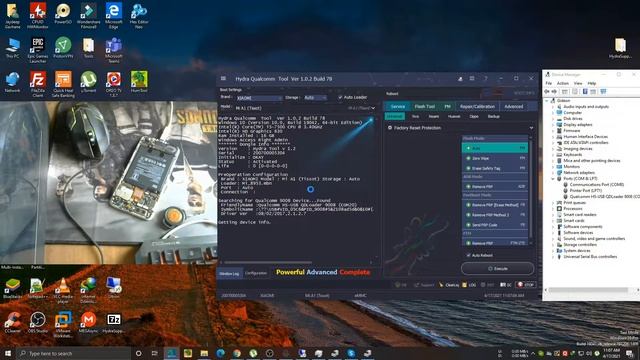Open Microsoft Teams desktop shortcut

click(x=113, y=50)
